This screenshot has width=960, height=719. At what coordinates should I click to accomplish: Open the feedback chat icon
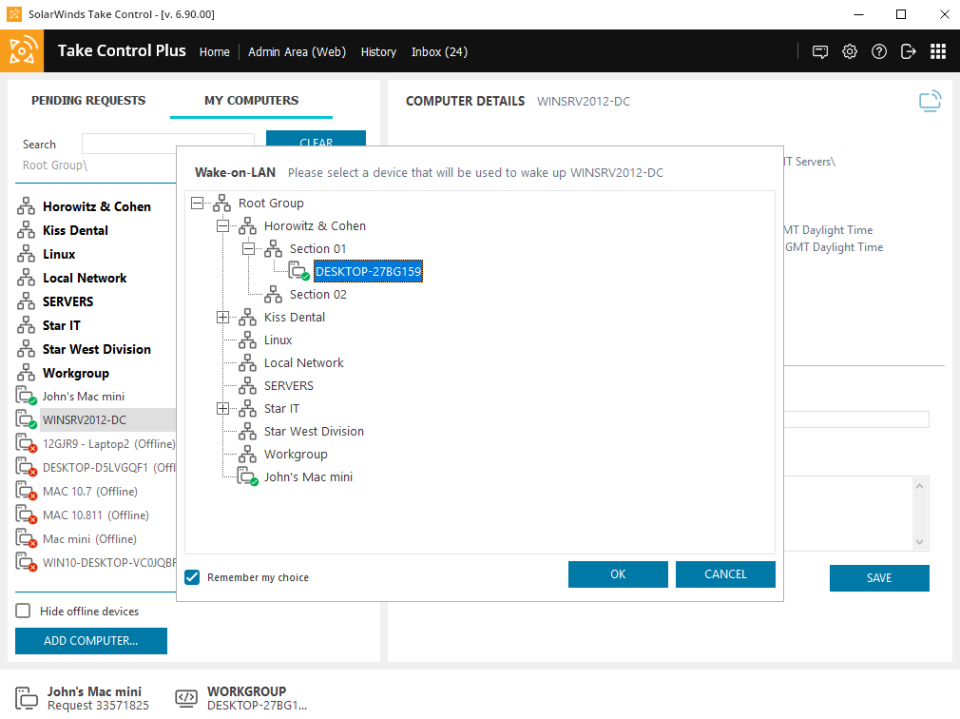pyautogui.click(x=820, y=51)
